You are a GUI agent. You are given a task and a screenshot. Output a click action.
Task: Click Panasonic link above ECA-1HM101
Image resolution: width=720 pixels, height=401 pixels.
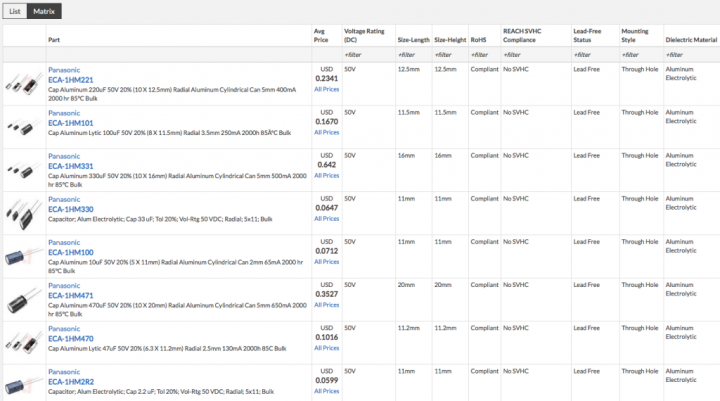click(64, 113)
